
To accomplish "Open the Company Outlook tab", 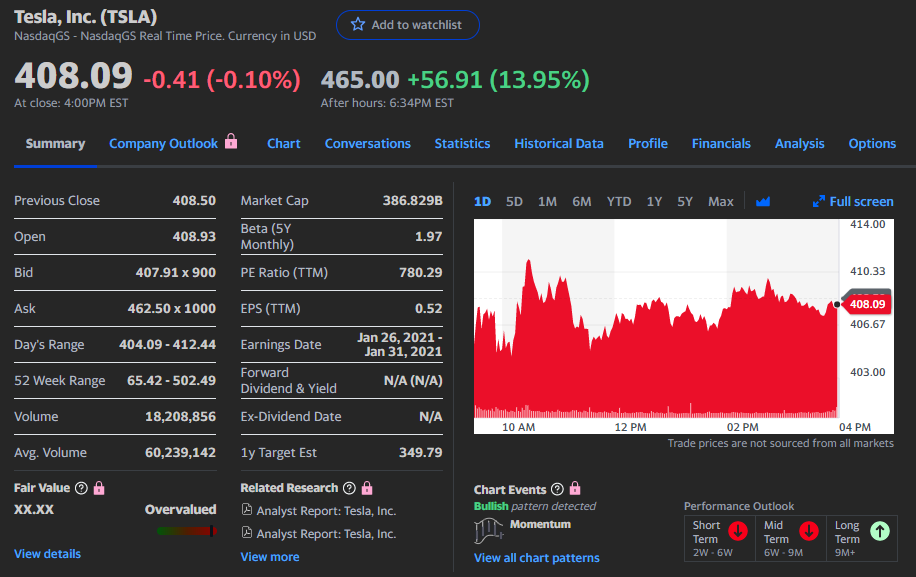I will [x=164, y=144].
